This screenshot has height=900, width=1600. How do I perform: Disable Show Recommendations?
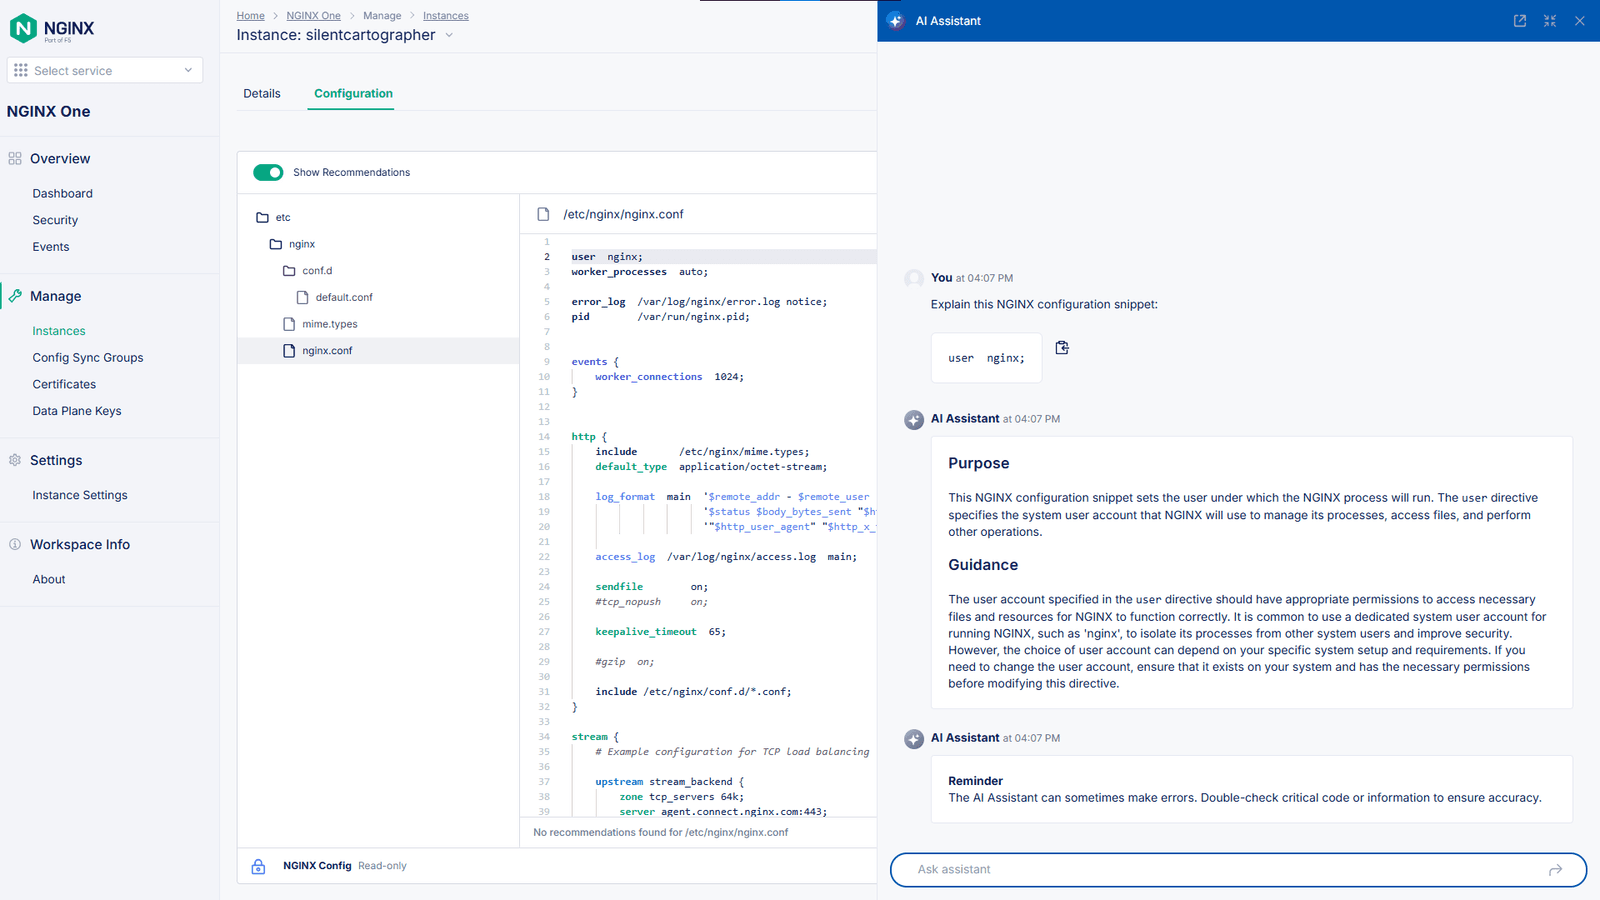point(268,172)
